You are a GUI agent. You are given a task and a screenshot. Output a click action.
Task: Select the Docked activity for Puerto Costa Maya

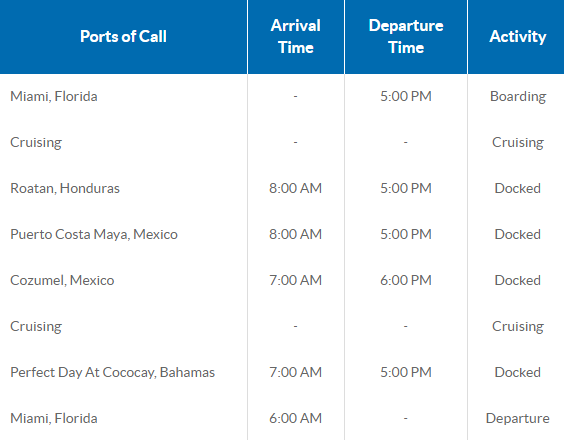[518, 234]
